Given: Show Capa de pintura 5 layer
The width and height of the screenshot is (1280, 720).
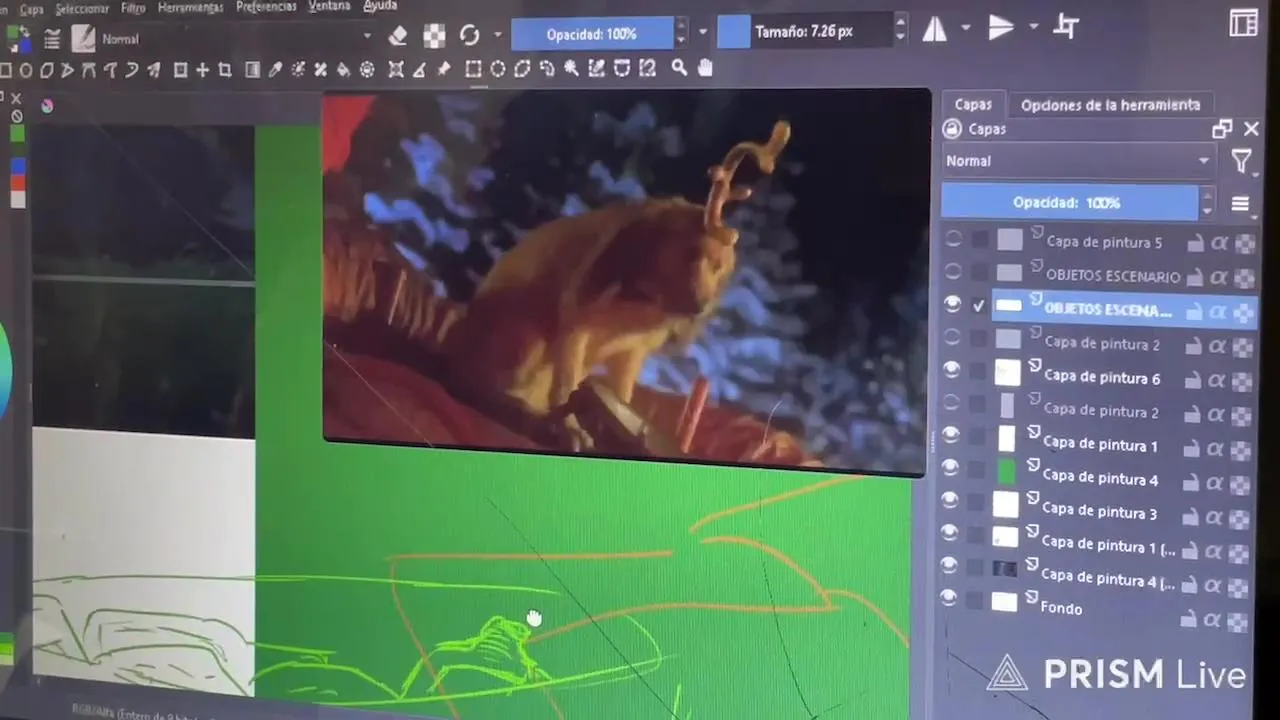Looking at the screenshot, I should point(953,239).
